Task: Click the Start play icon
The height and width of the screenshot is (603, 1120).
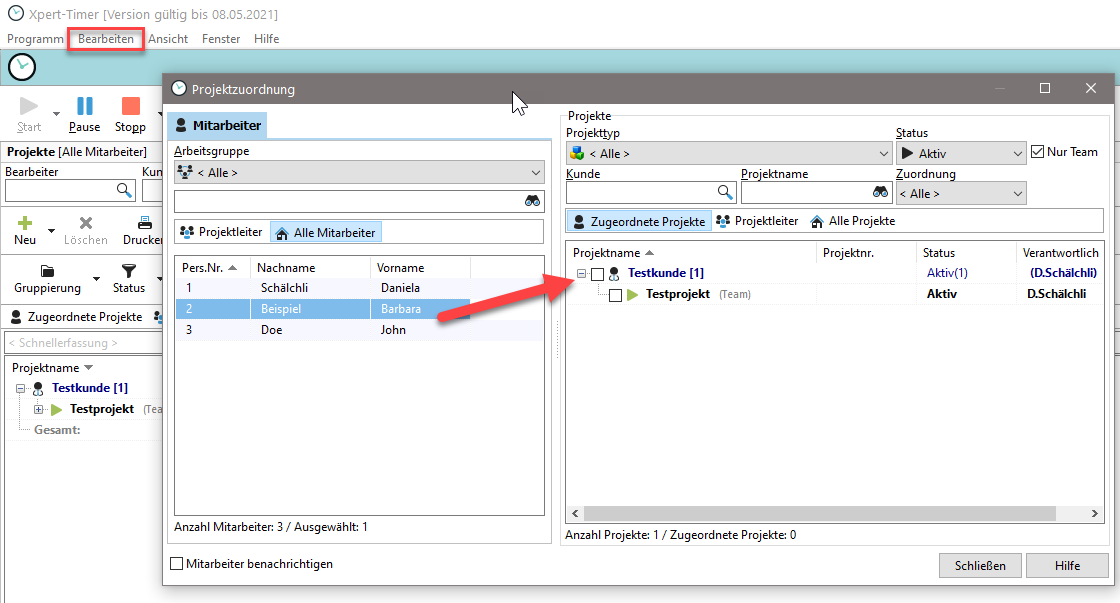Action: pyautogui.click(x=29, y=107)
